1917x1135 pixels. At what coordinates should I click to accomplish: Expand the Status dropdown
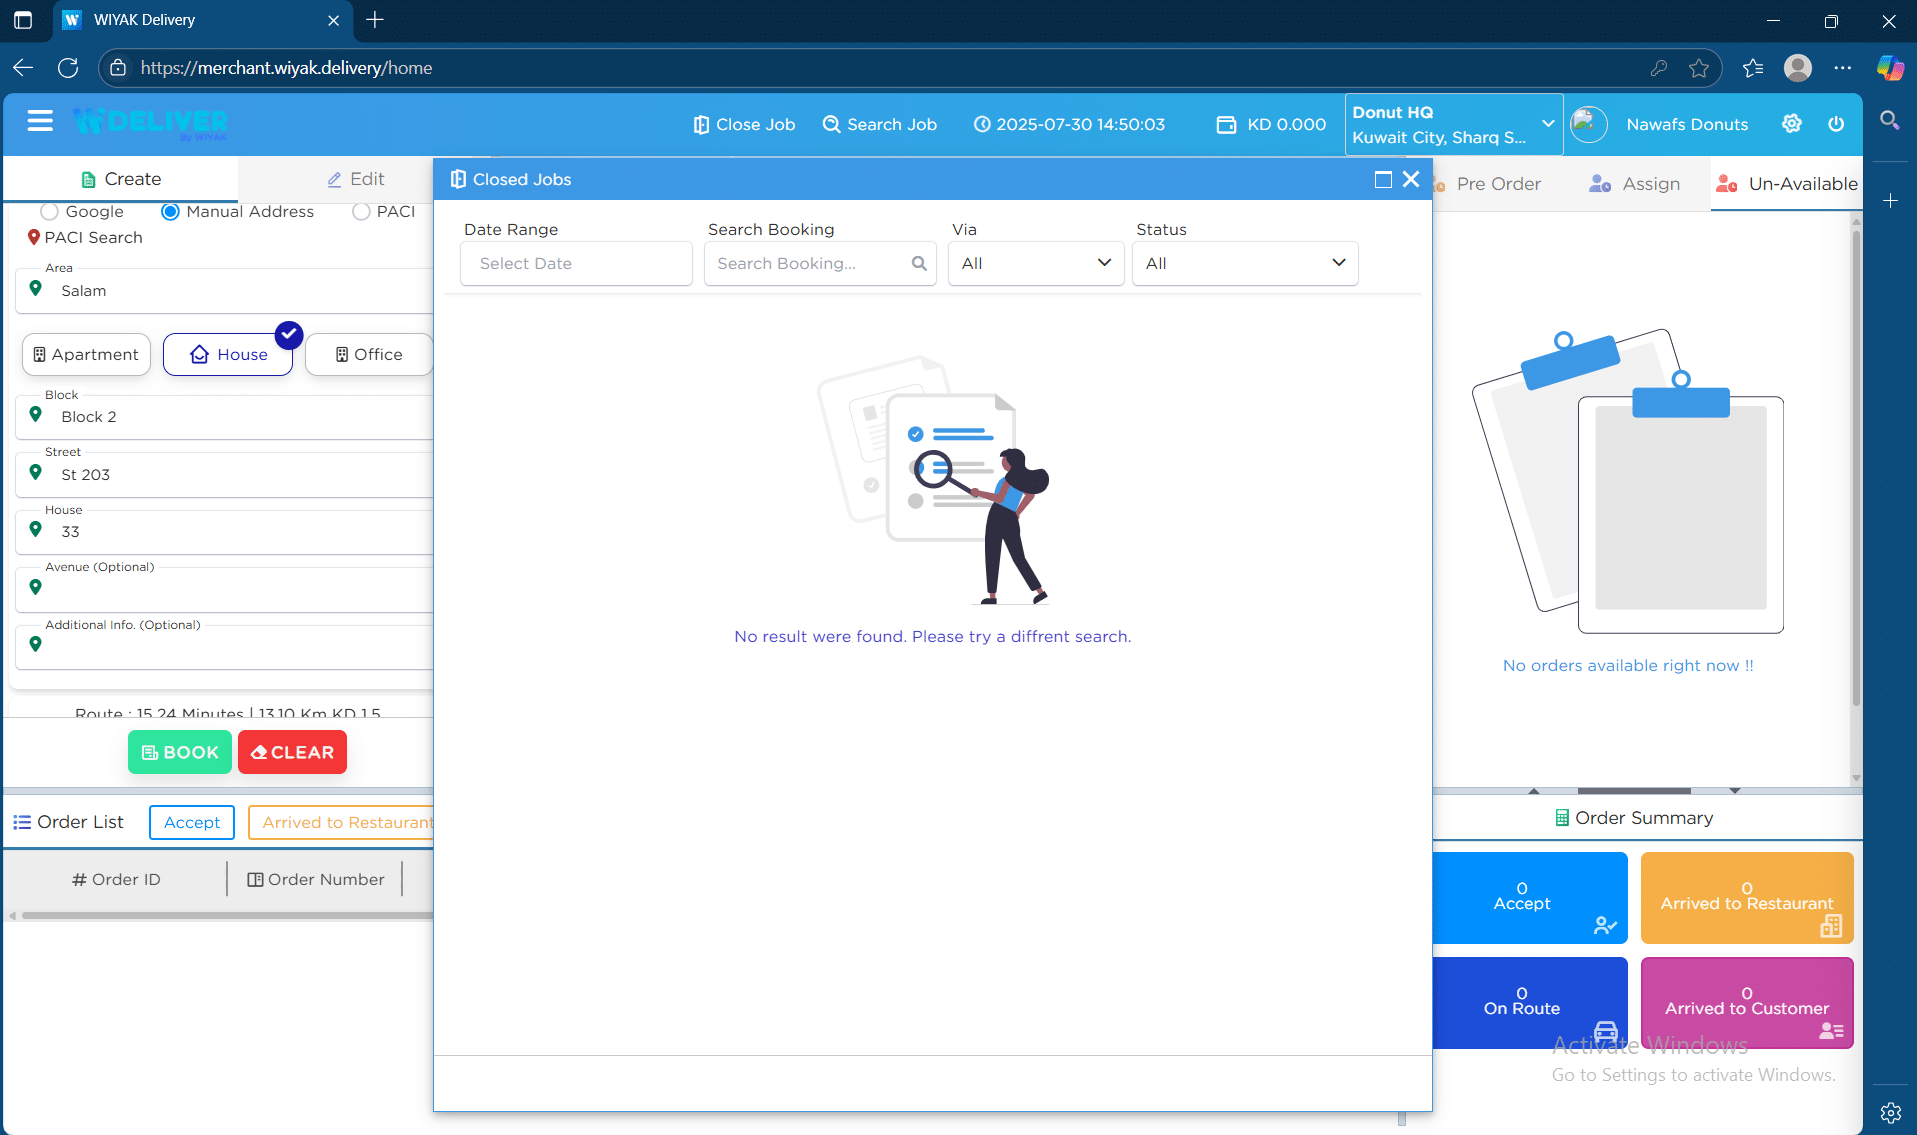coord(1244,264)
